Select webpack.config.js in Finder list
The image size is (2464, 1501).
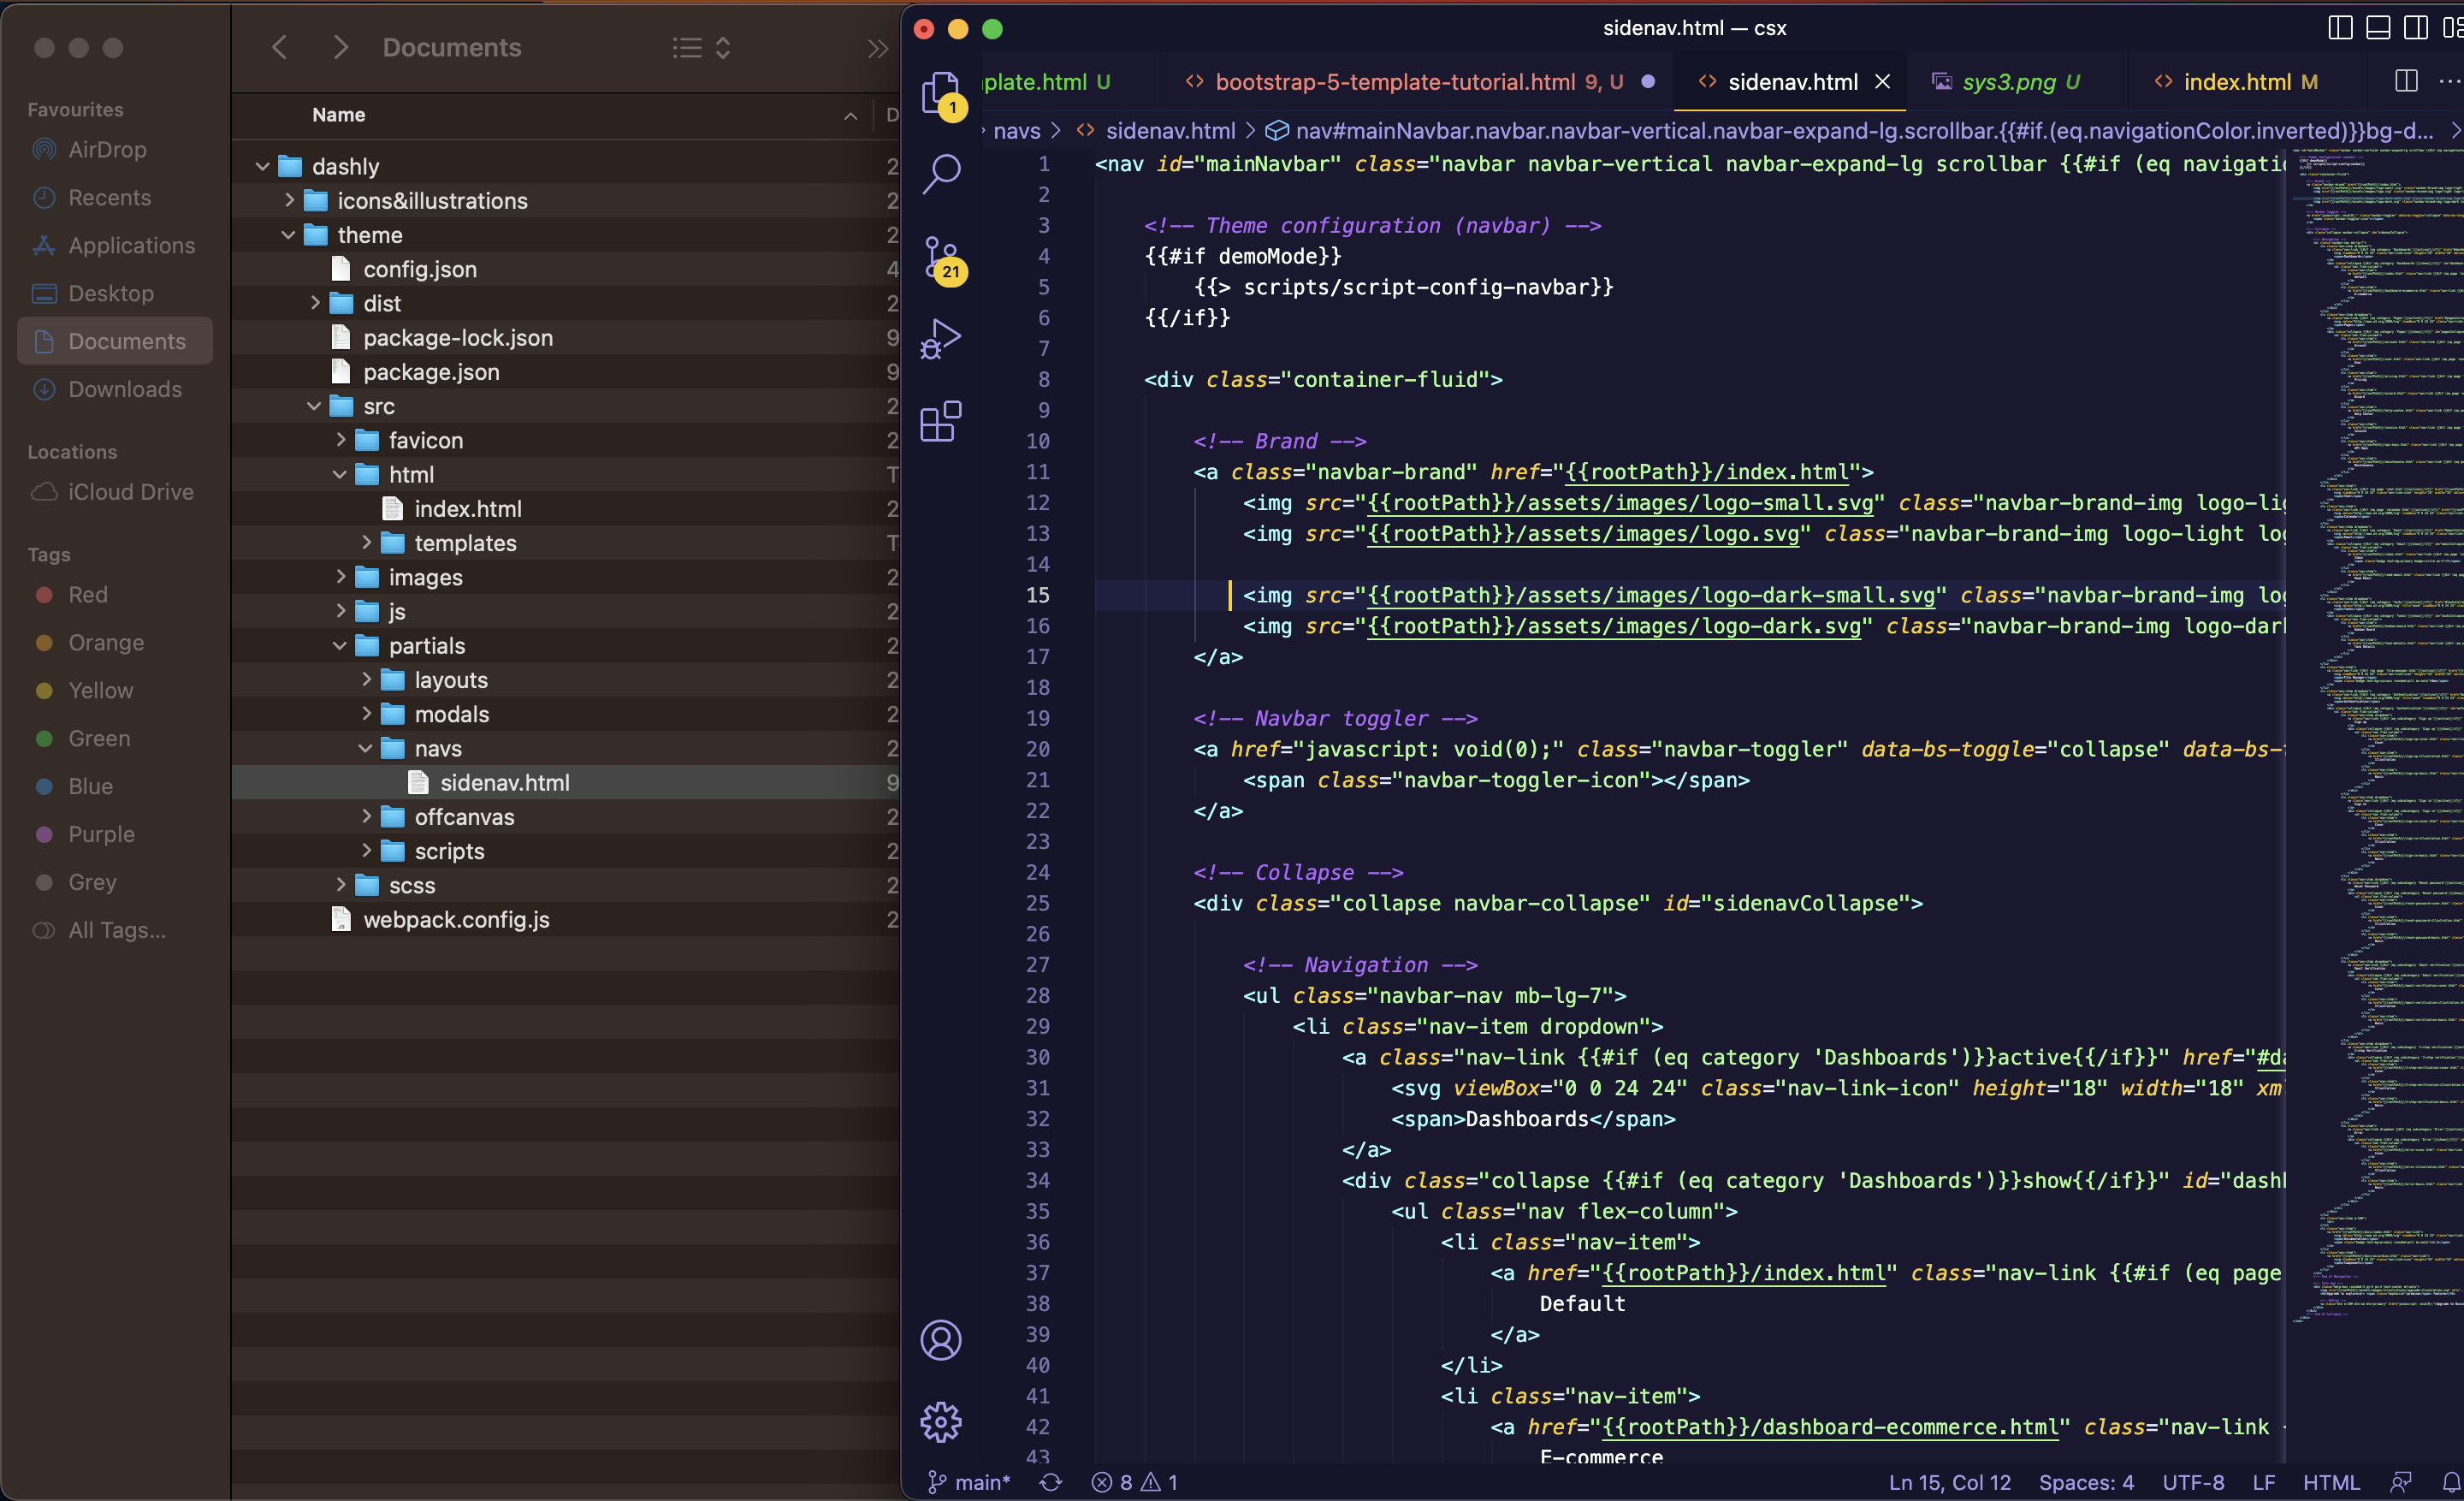566,919
